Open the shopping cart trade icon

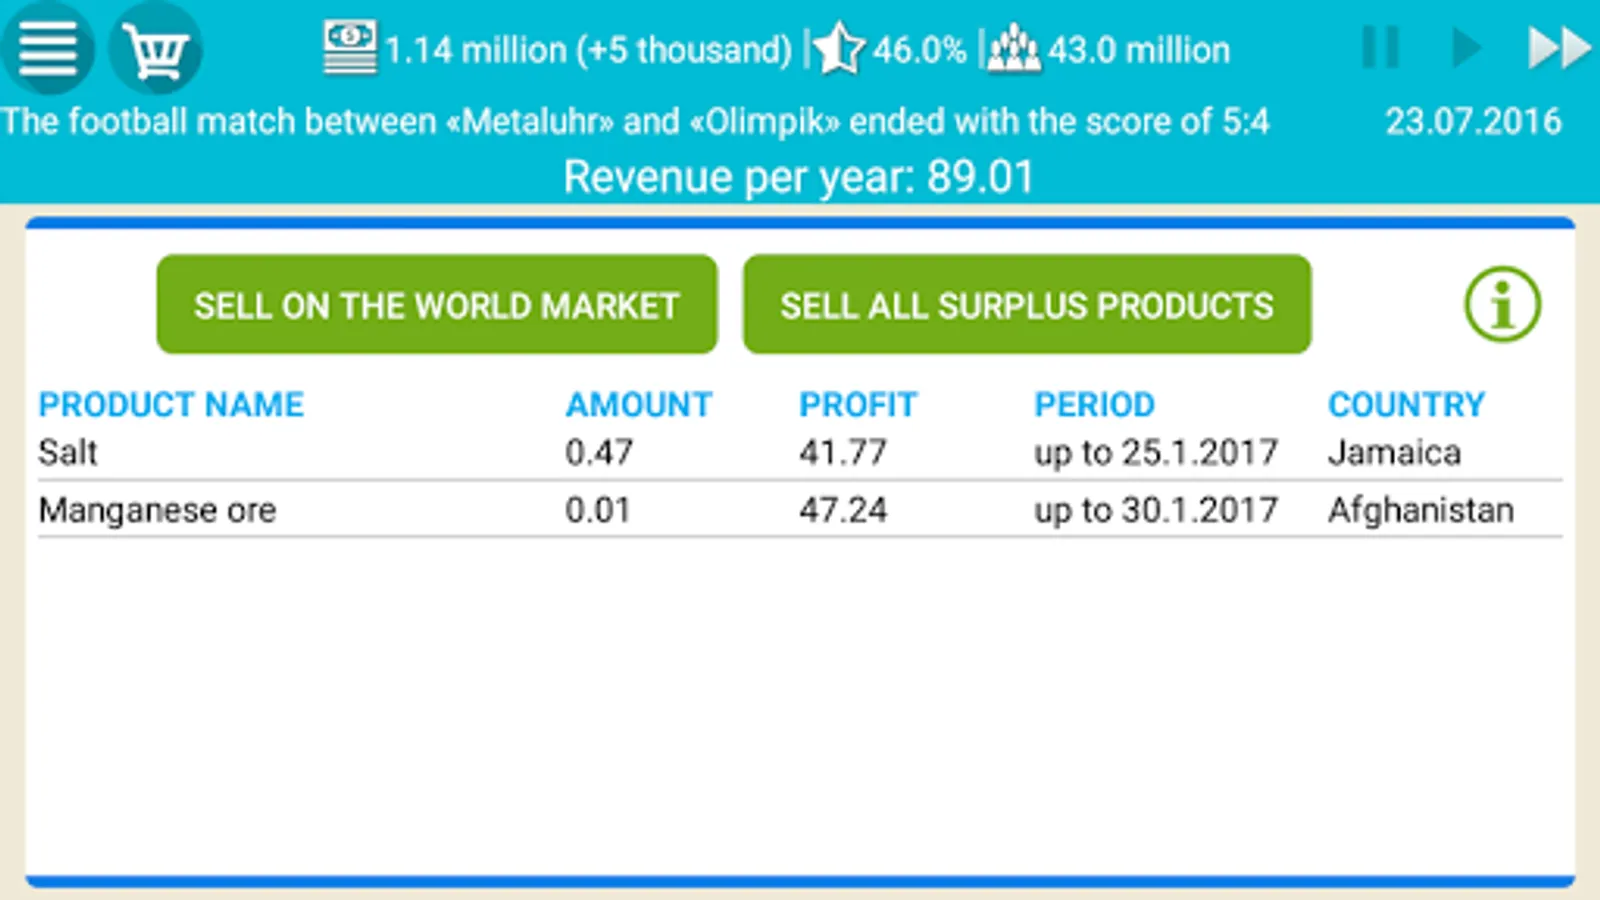coord(155,48)
